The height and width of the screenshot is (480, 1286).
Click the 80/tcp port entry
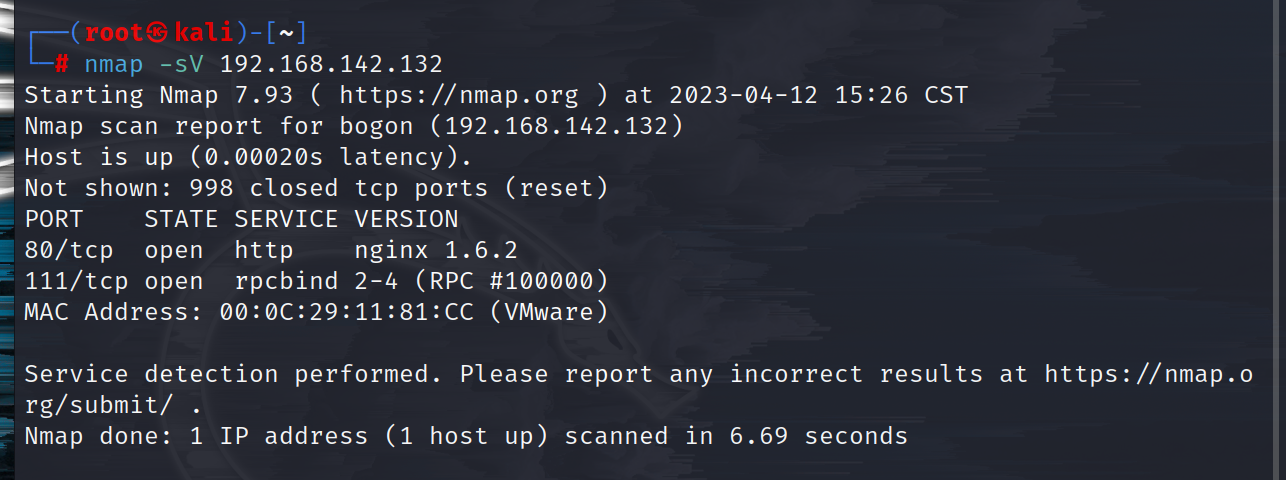[x=69, y=250]
